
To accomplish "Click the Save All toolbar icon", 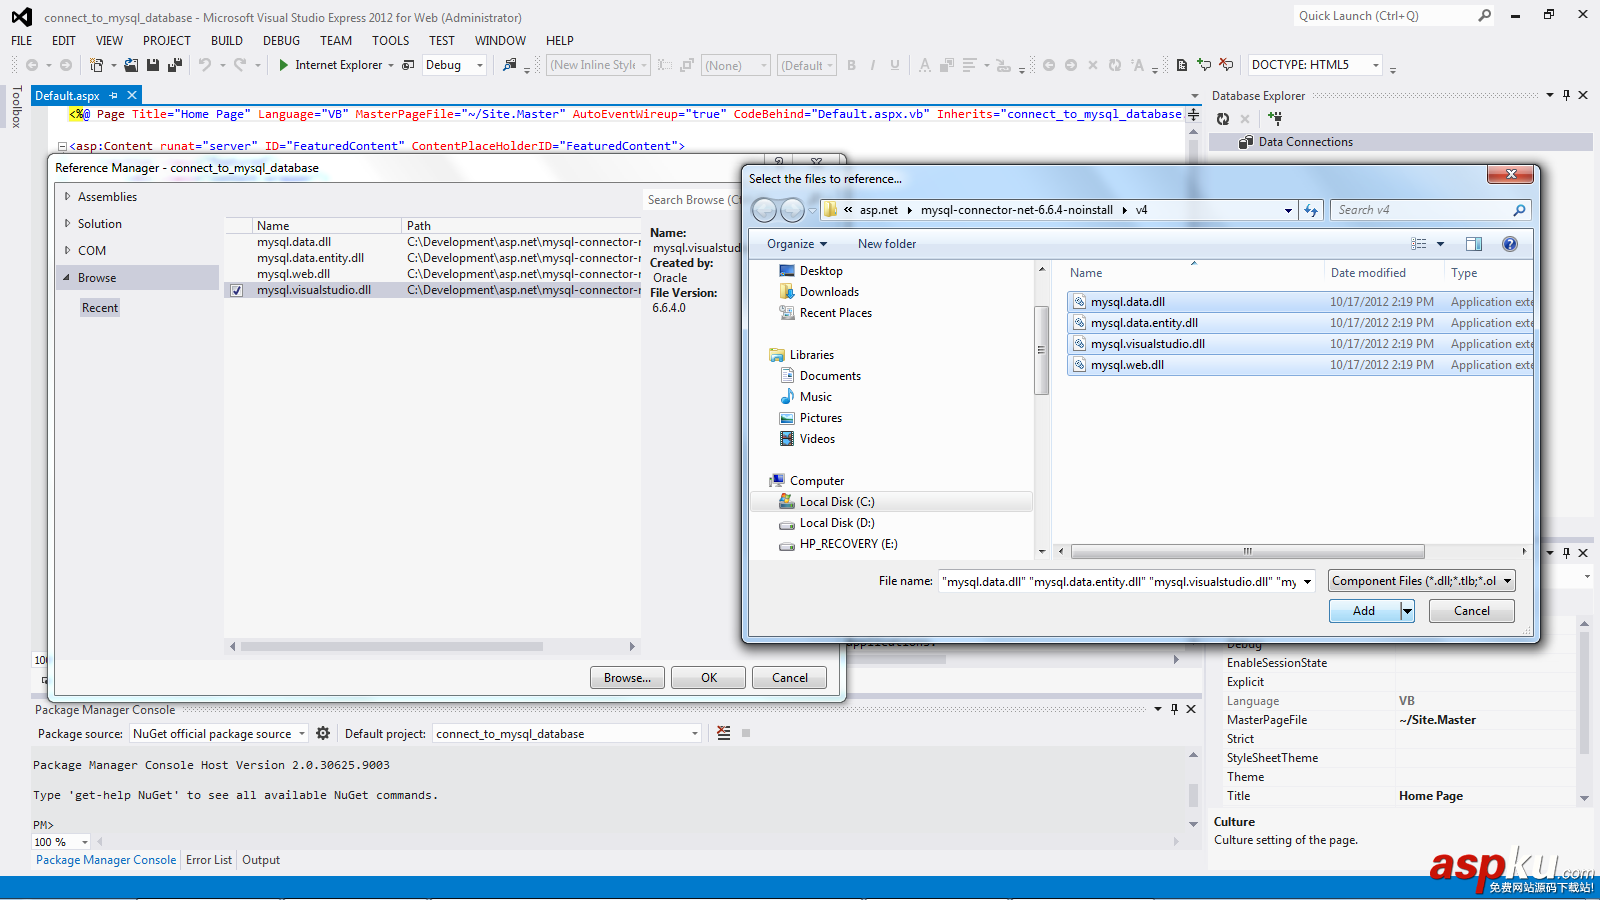I will tap(174, 65).
